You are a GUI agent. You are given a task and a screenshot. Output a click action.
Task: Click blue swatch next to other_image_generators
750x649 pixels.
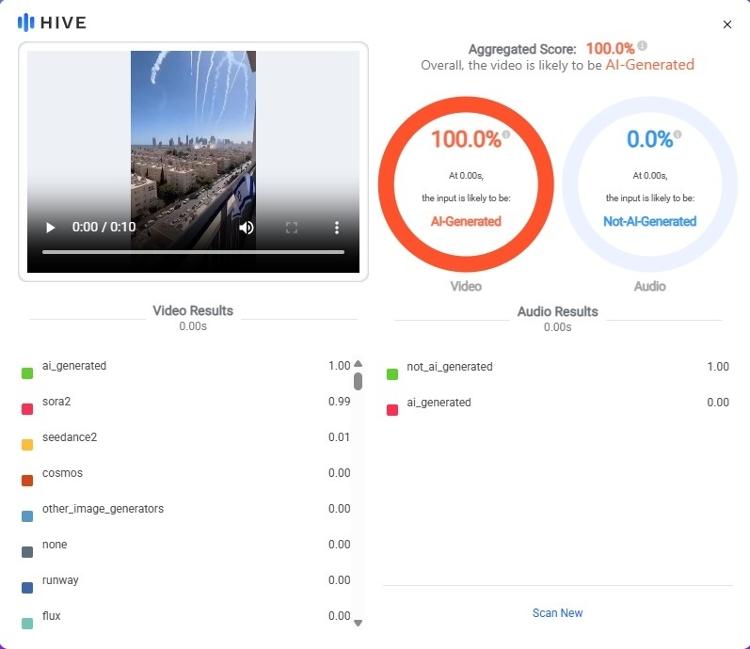27,516
